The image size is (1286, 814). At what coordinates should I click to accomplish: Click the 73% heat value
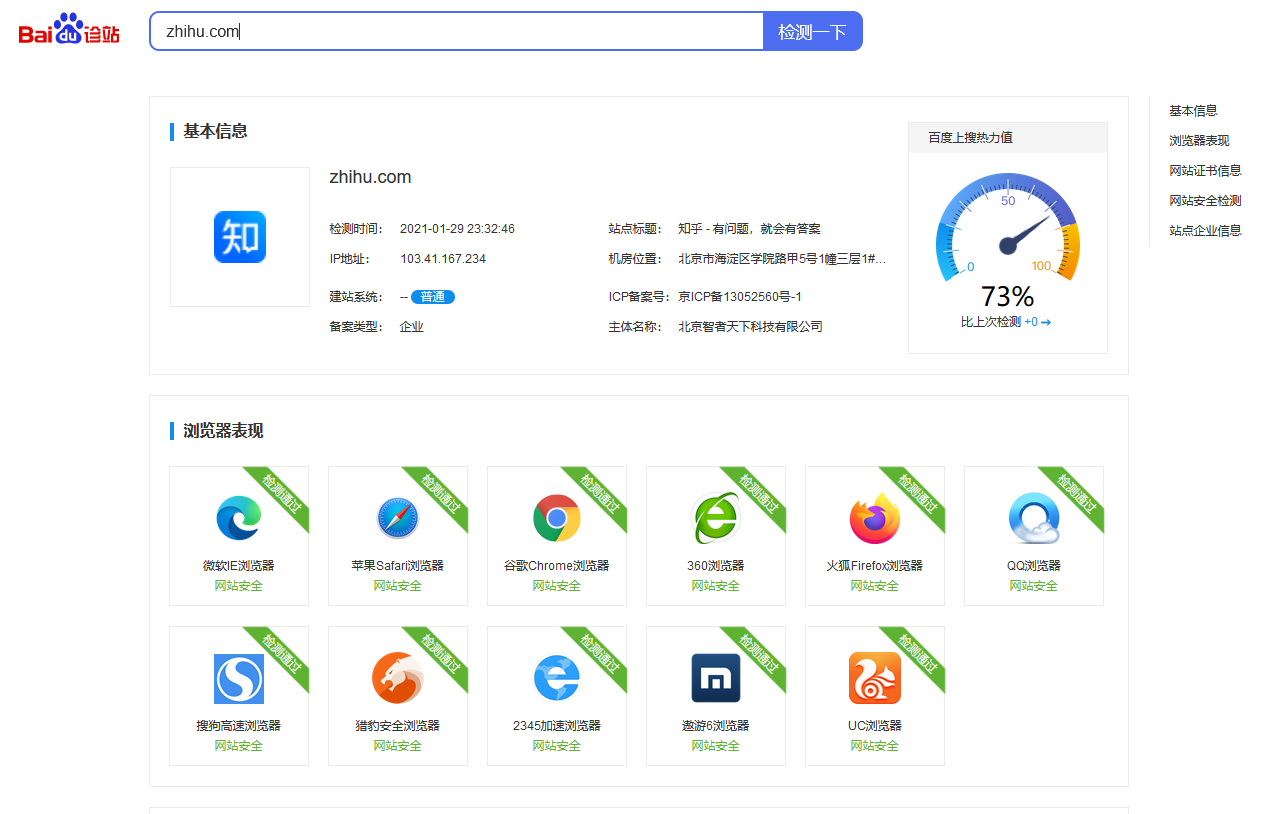tap(1007, 296)
